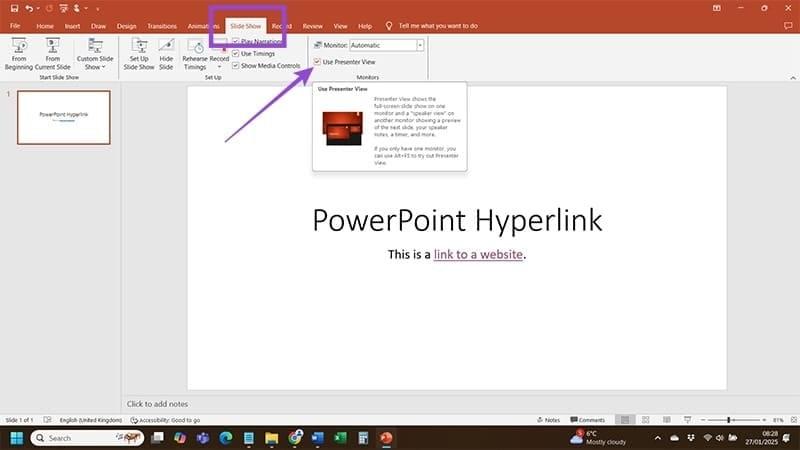Open the Help tab

pyautogui.click(x=365, y=26)
